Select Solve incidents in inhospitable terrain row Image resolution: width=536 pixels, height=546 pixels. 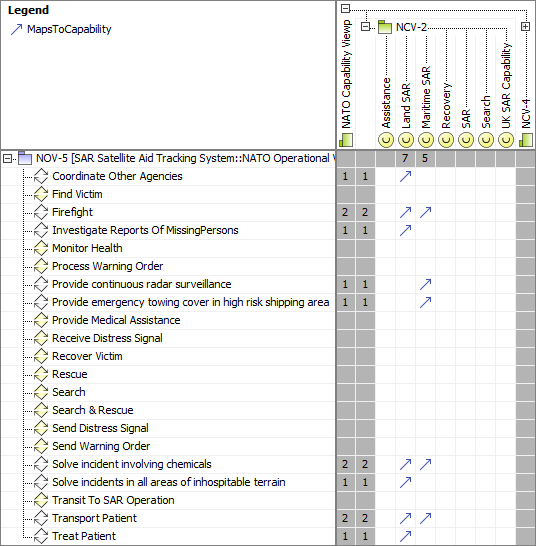(x=169, y=482)
